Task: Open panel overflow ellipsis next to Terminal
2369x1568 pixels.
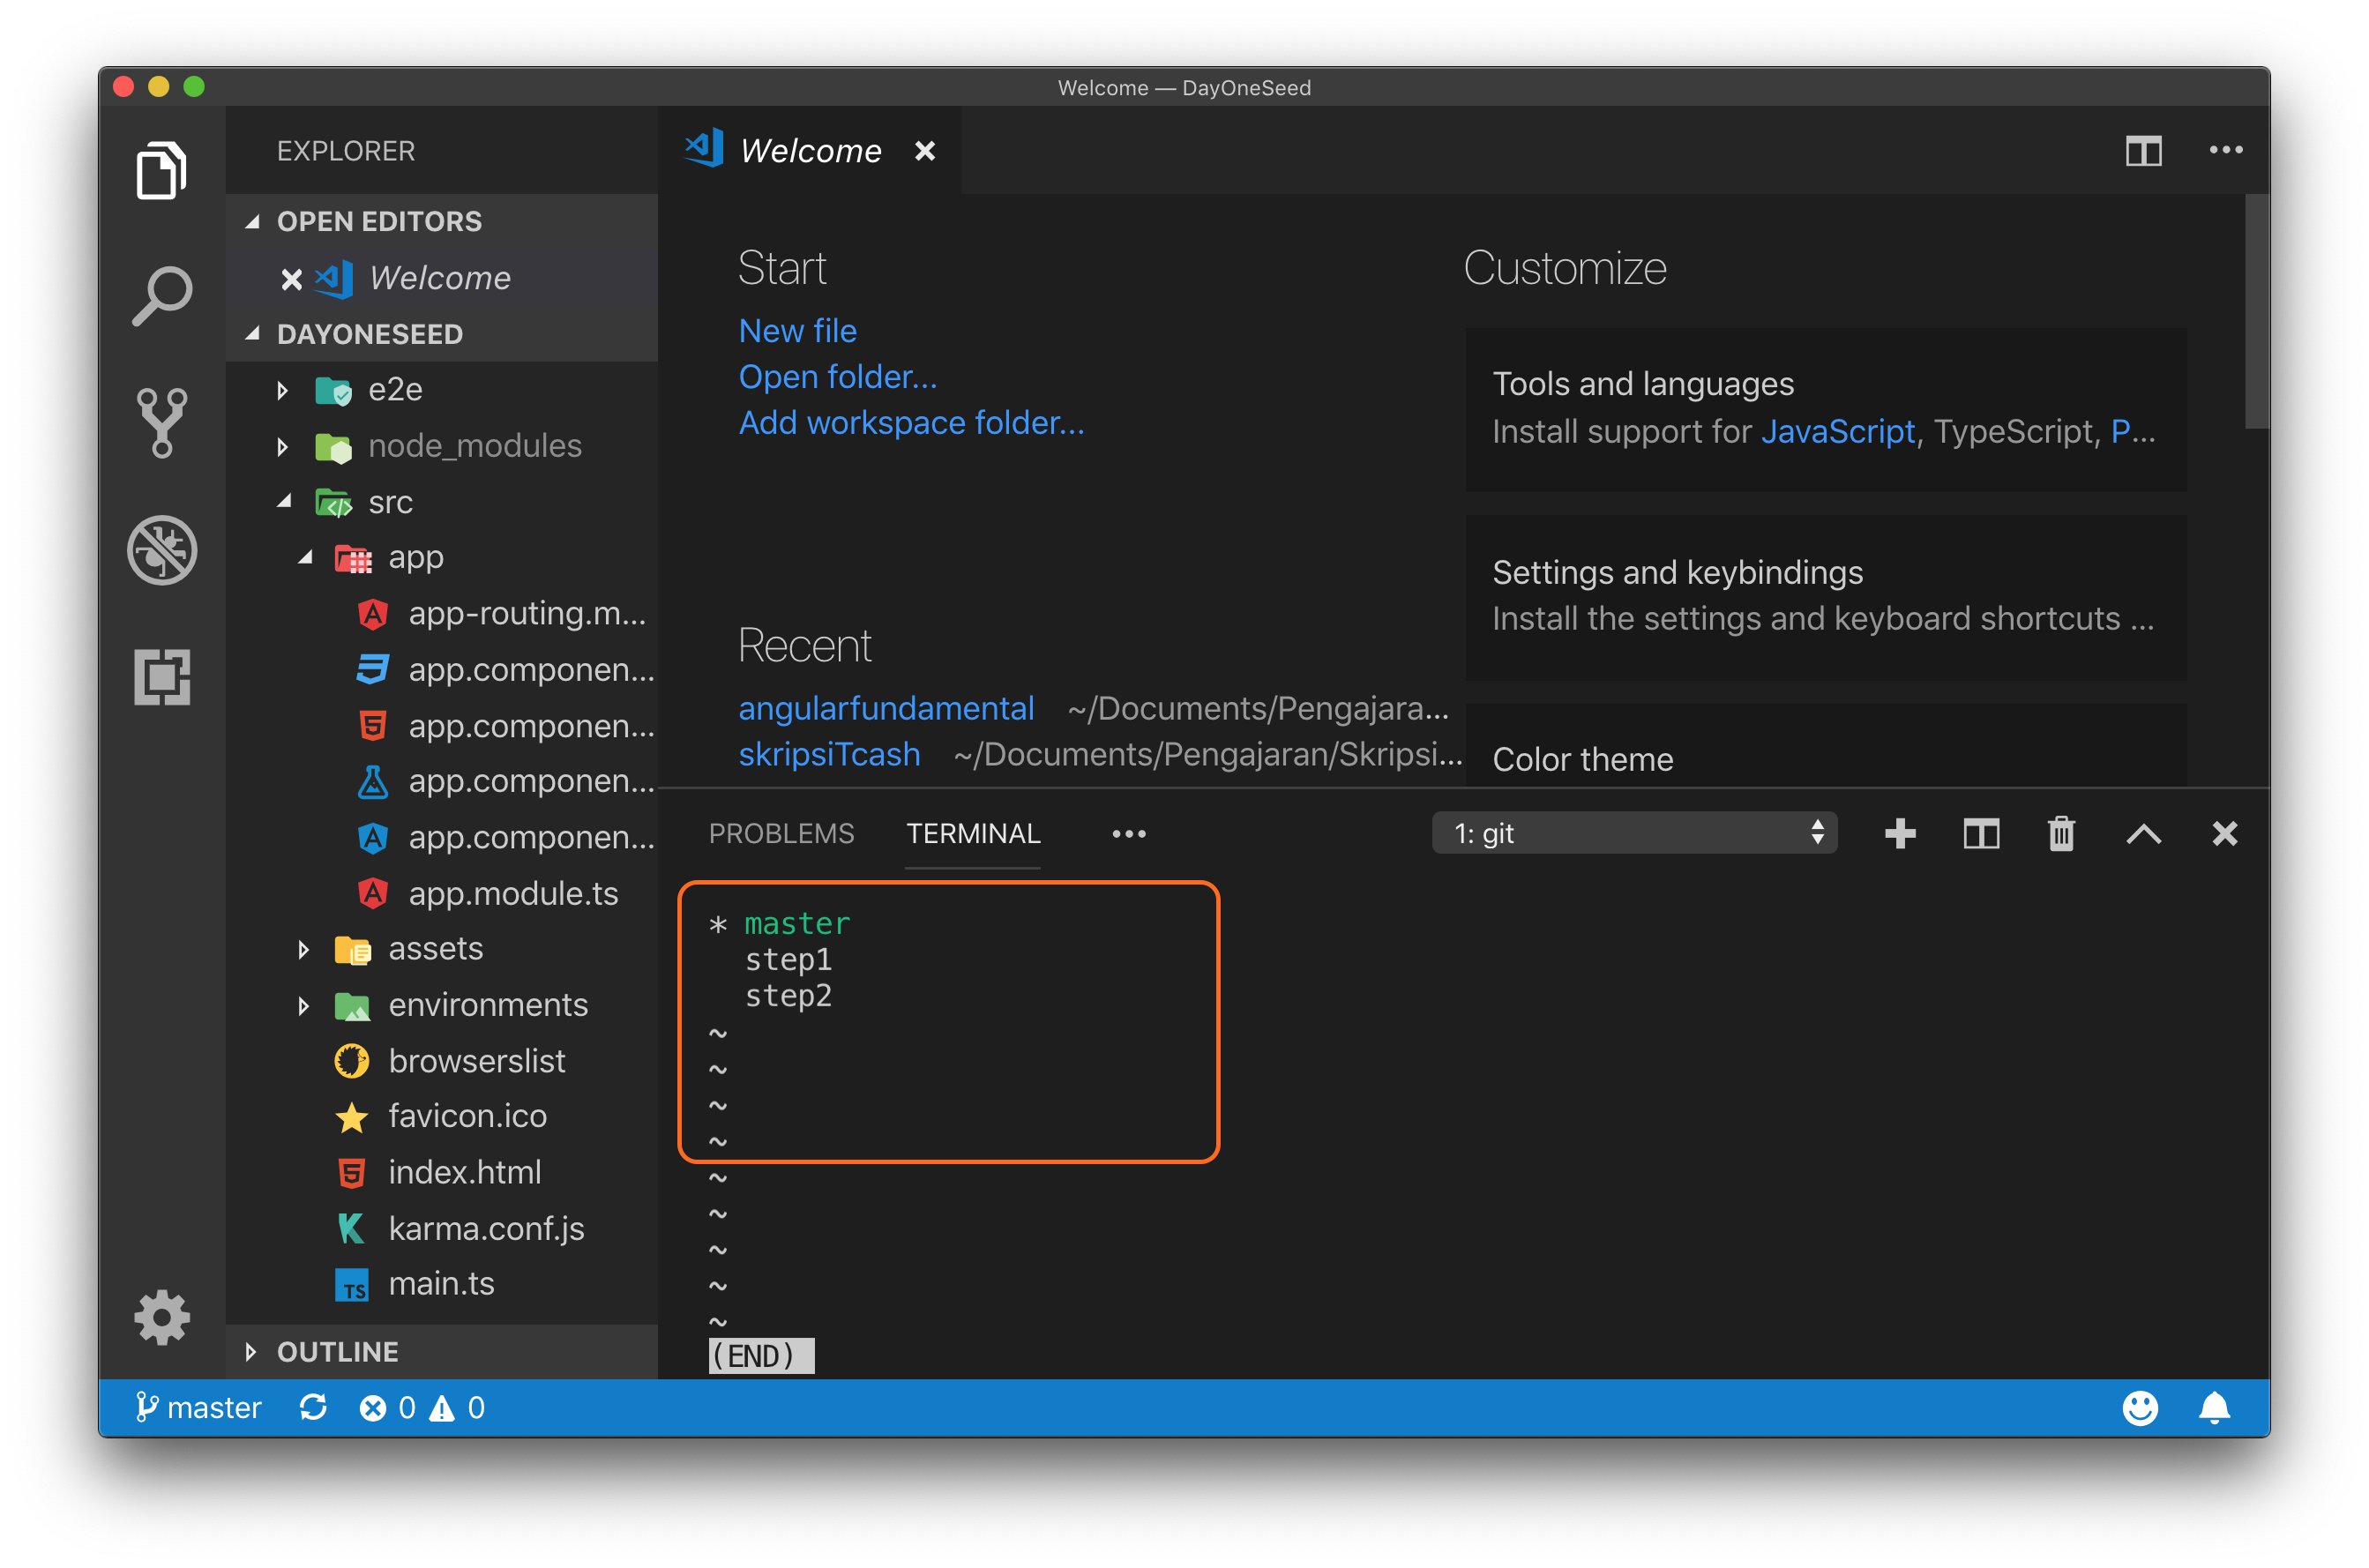Action: [1129, 834]
